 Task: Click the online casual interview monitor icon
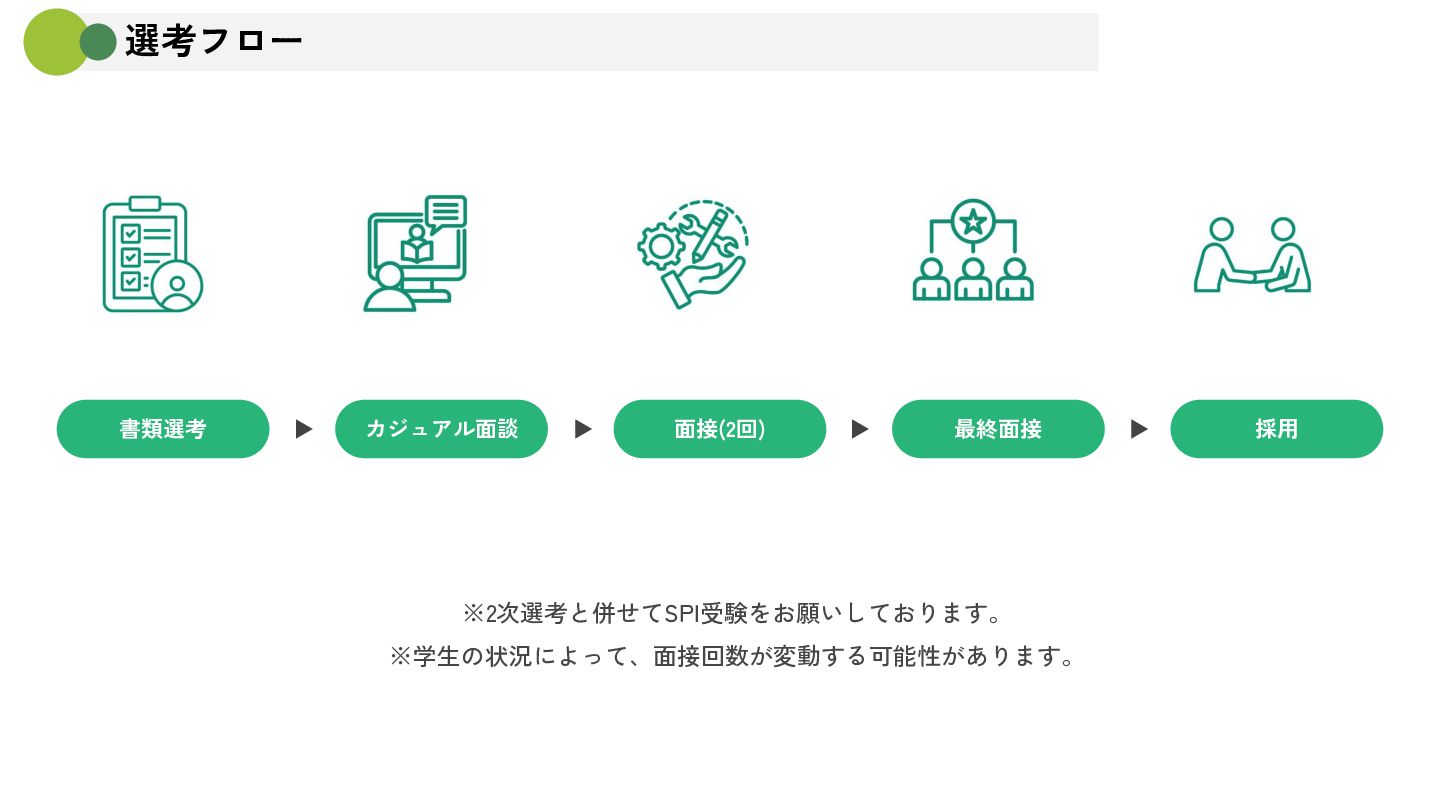coord(415,253)
